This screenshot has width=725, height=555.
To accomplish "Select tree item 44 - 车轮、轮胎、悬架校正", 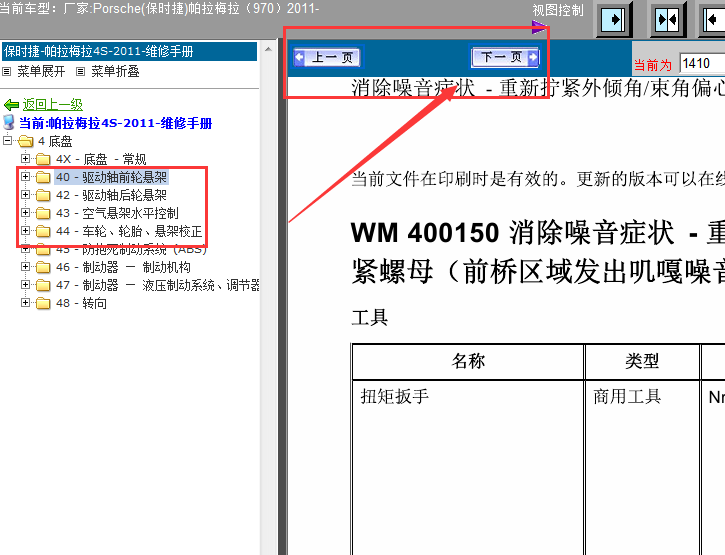I will [129, 231].
